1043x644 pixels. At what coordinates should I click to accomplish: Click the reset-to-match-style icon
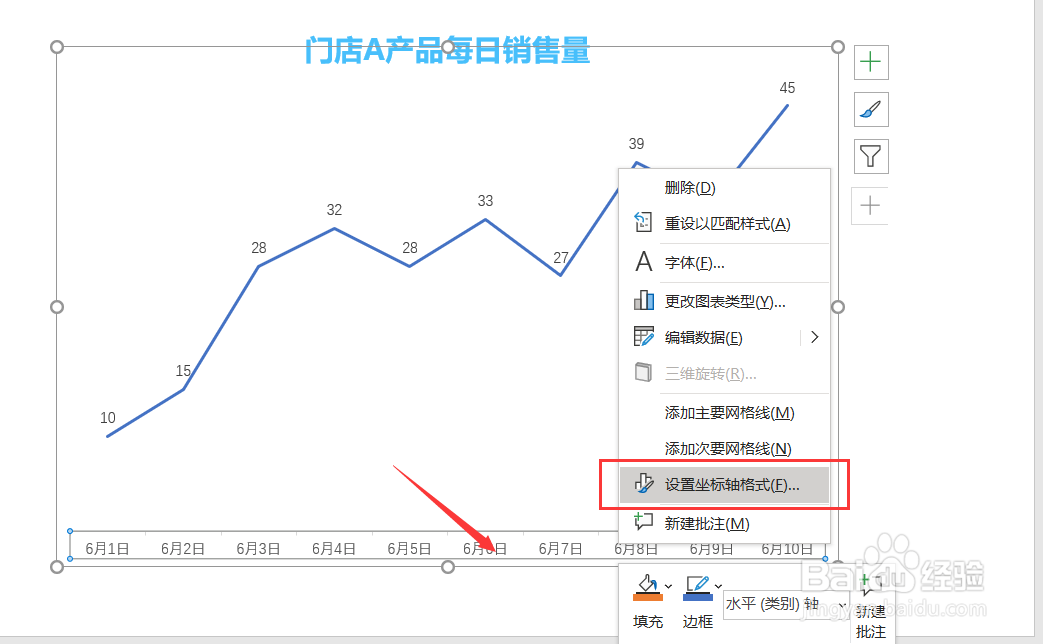[643, 222]
